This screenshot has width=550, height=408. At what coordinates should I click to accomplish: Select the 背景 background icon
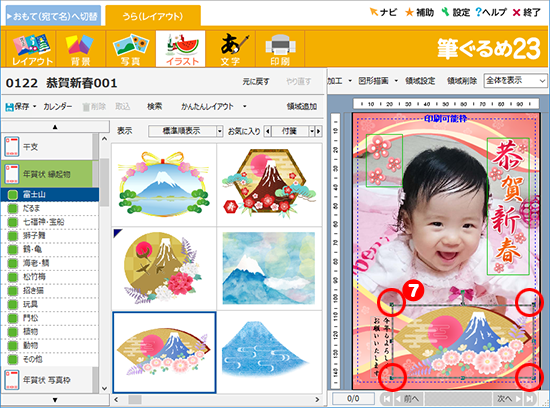pos(81,49)
